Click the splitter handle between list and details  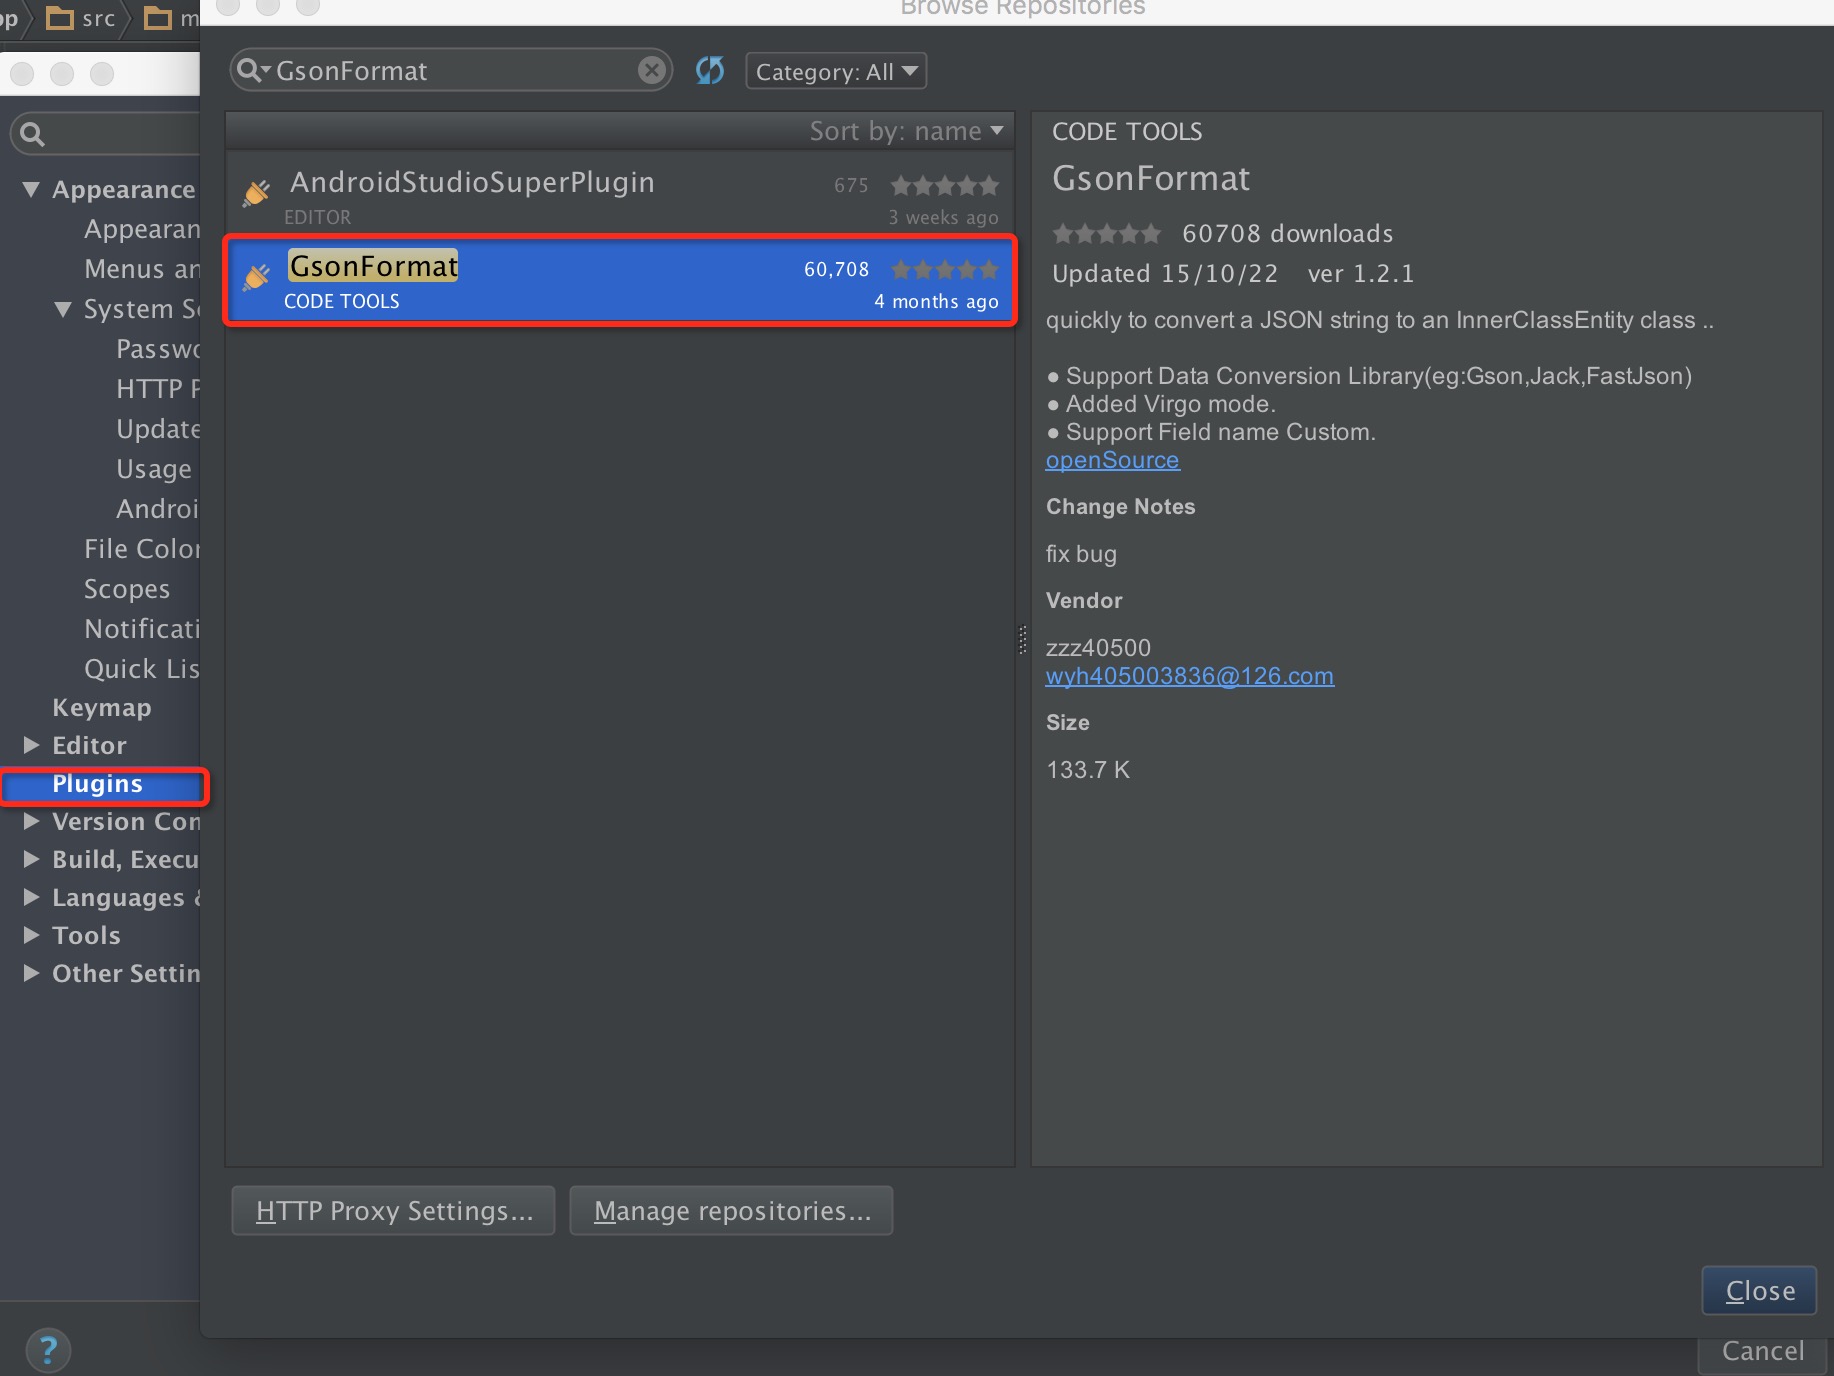point(1022,640)
